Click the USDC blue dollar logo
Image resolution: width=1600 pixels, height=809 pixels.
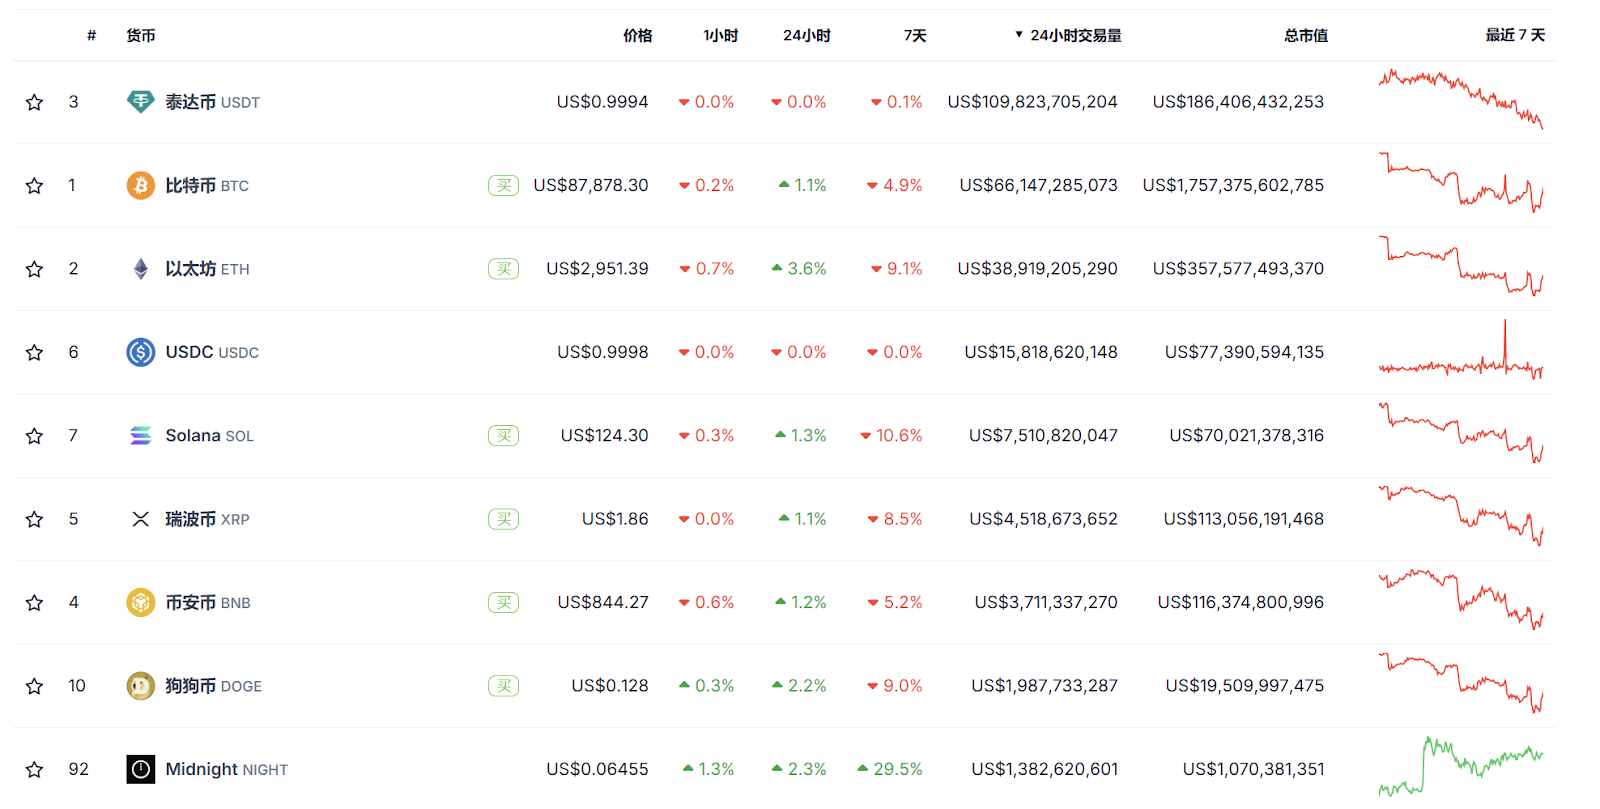pos(141,352)
